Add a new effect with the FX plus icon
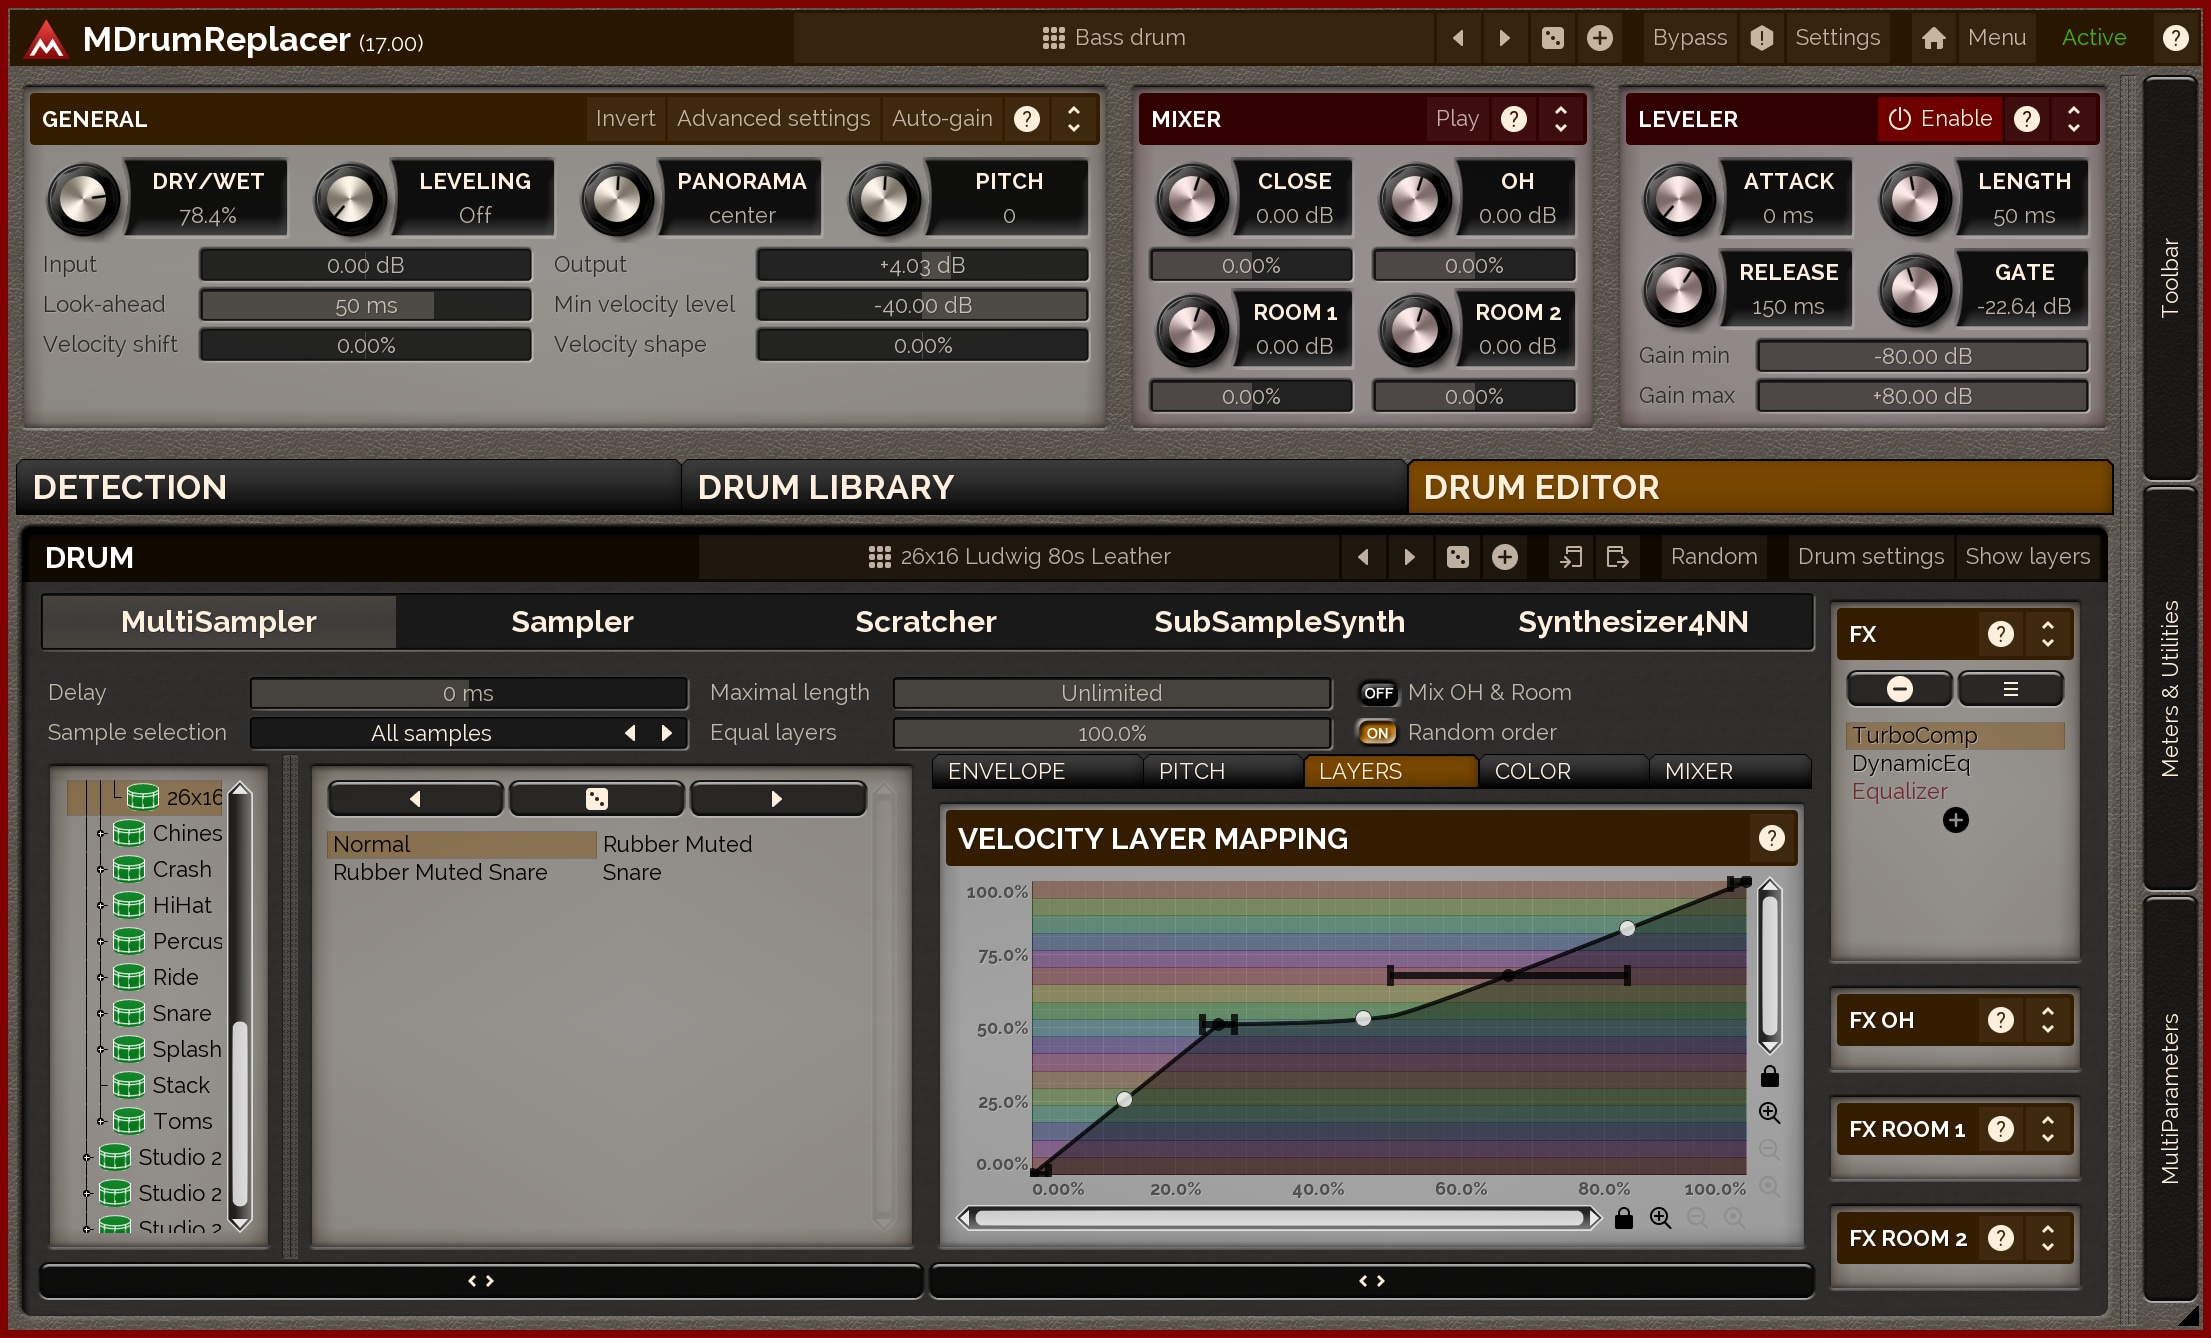The height and width of the screenshot is (1338, 2211). point(1955,821)
